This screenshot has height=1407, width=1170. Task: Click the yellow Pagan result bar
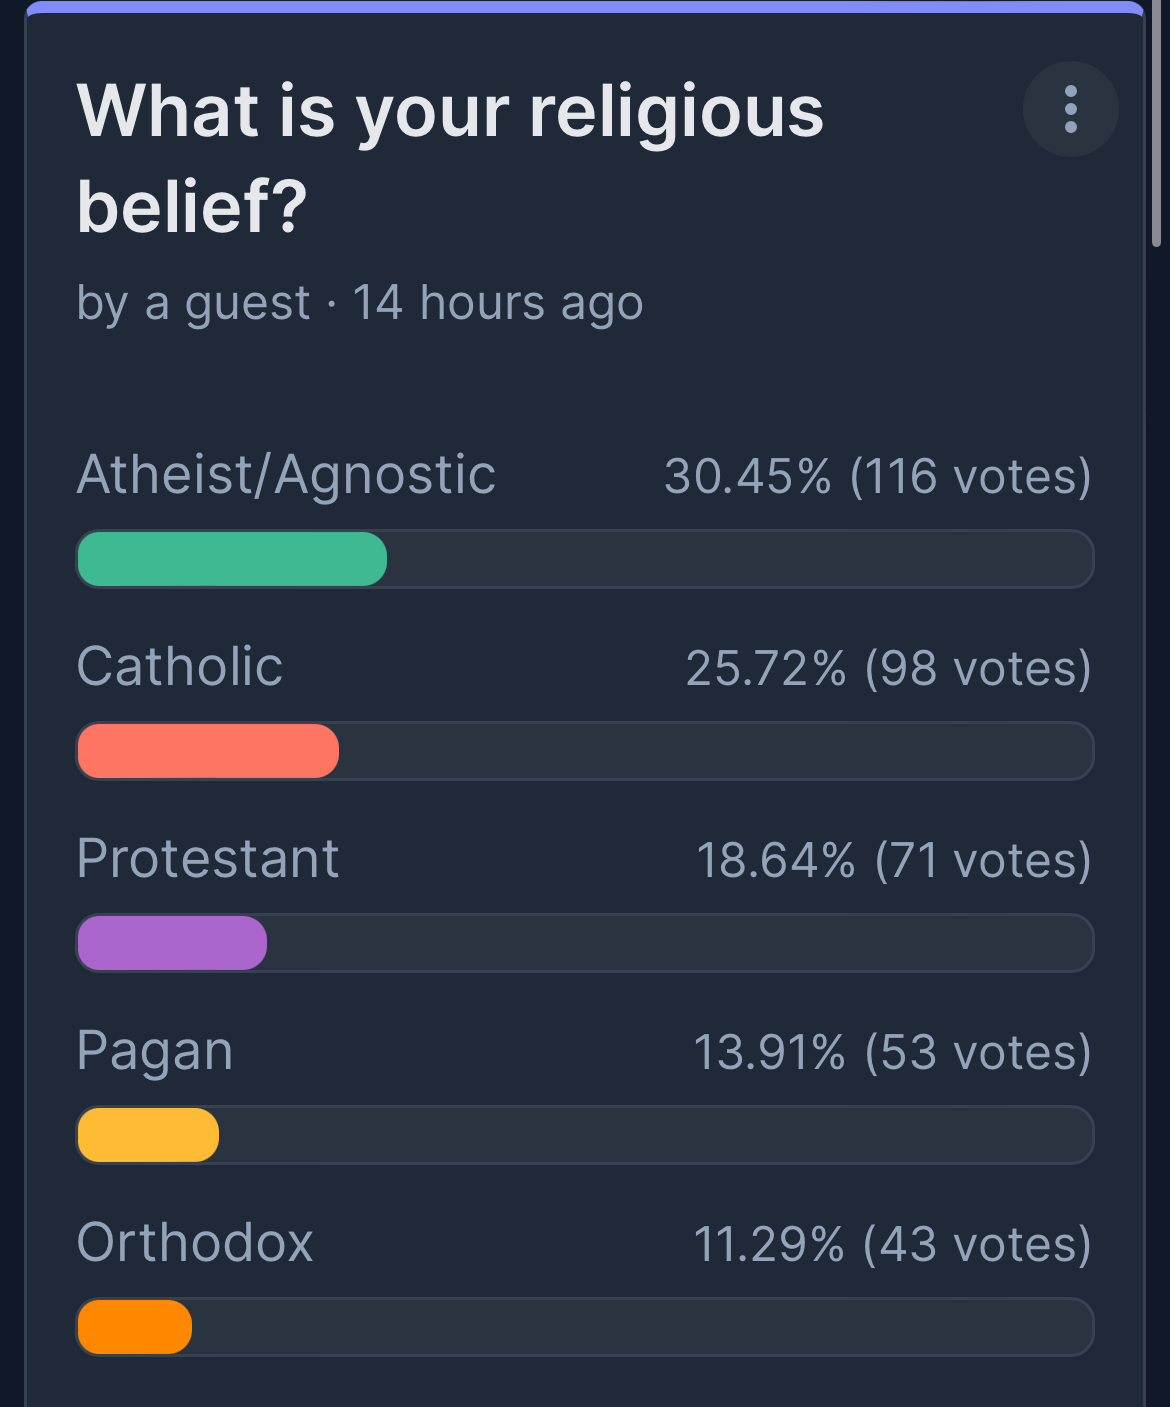point(148,1135)
